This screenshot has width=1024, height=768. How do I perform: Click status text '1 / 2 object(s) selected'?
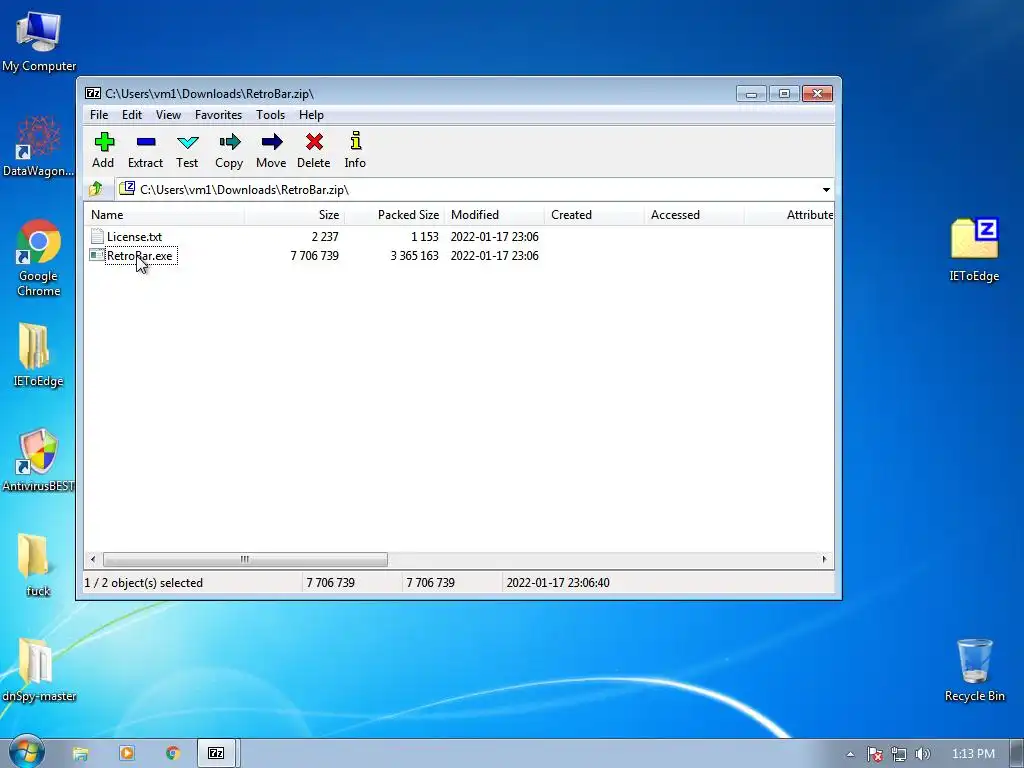[x=144, y=583]
